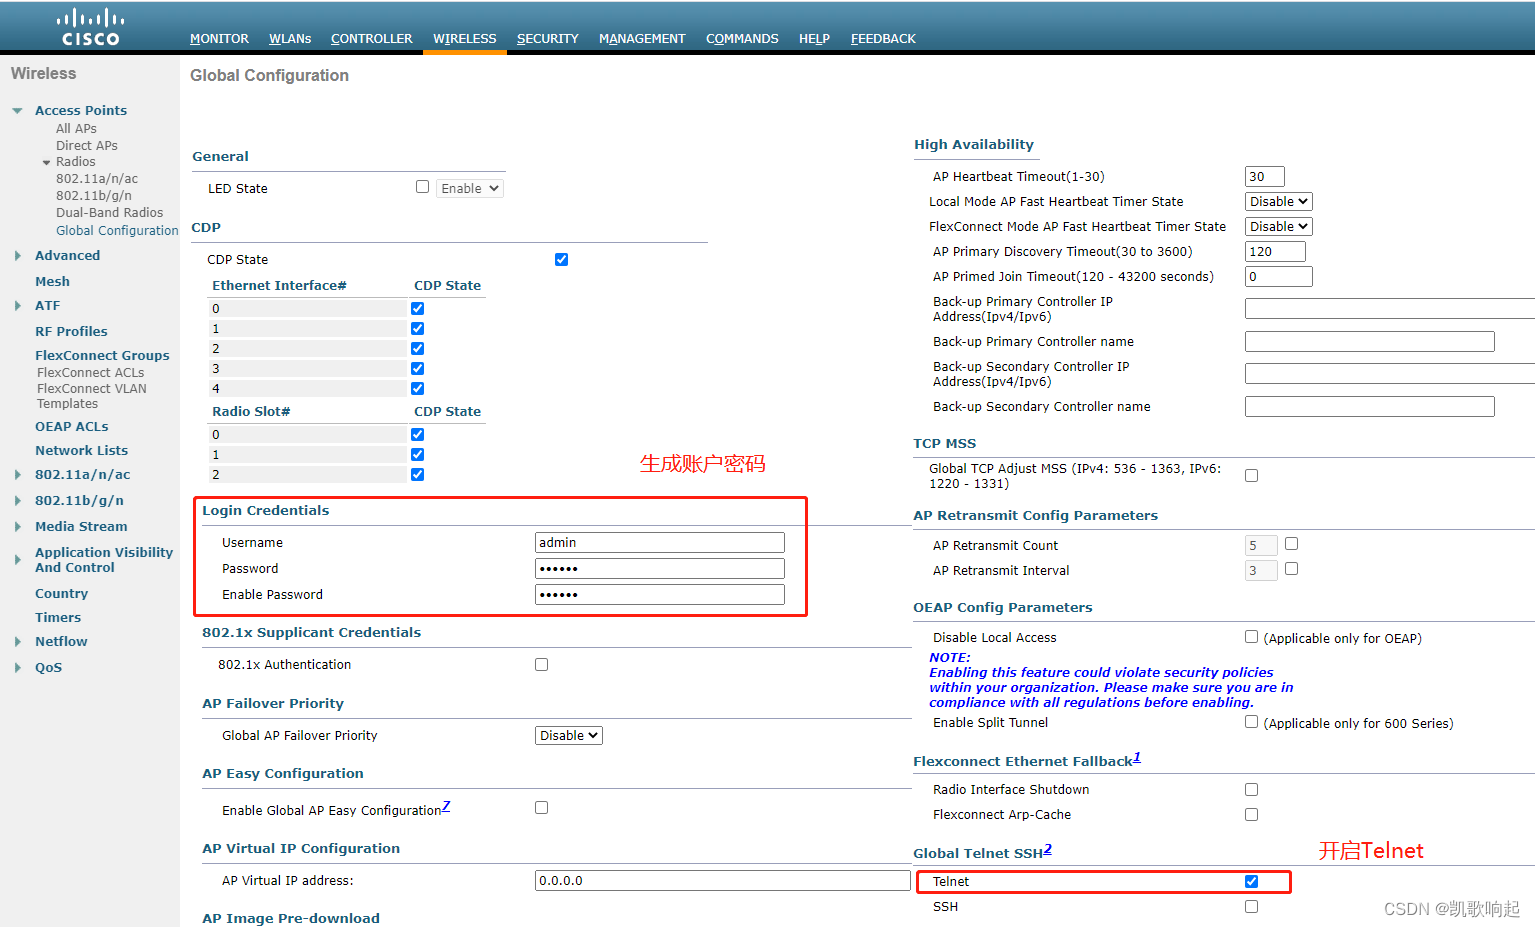The image size is (1535, 927).
Task: Open the LED State Enable dropdown
Action: tap(469, 188)
